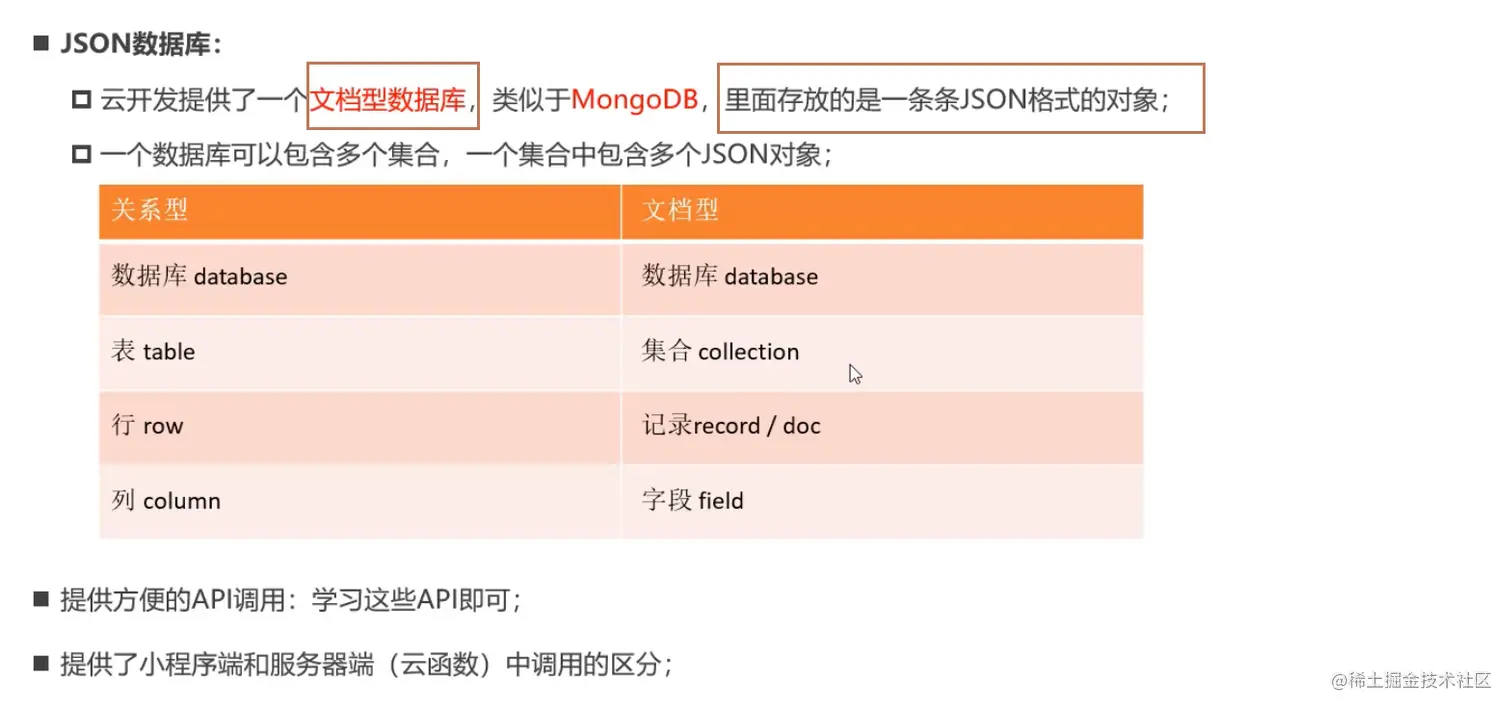Click the 列 column cell
Image resolution: width=1512 pixels, height=711 pixels.
pos(360,501)
